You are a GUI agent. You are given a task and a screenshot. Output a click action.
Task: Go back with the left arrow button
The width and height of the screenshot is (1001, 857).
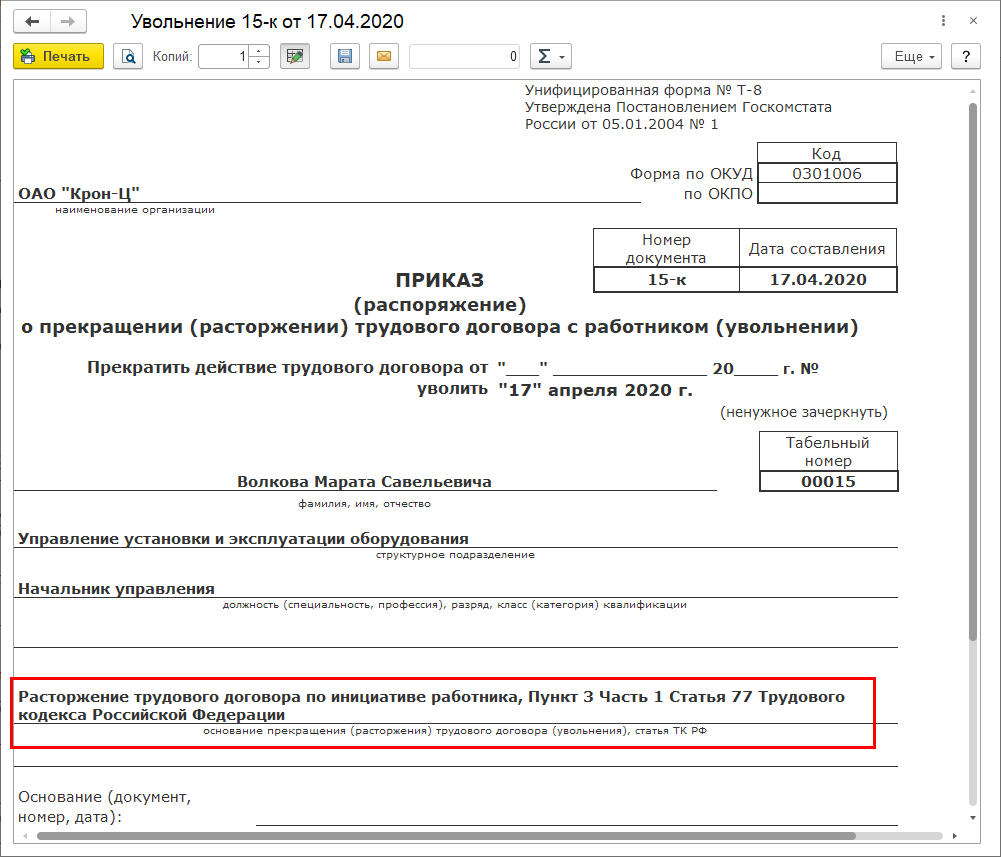pyautogui.click(x=32, y=22)
